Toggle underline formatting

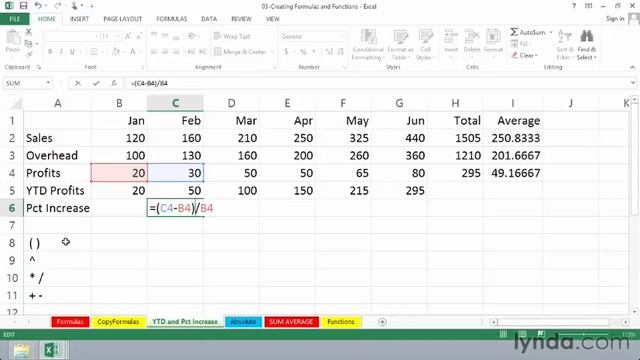72,51
